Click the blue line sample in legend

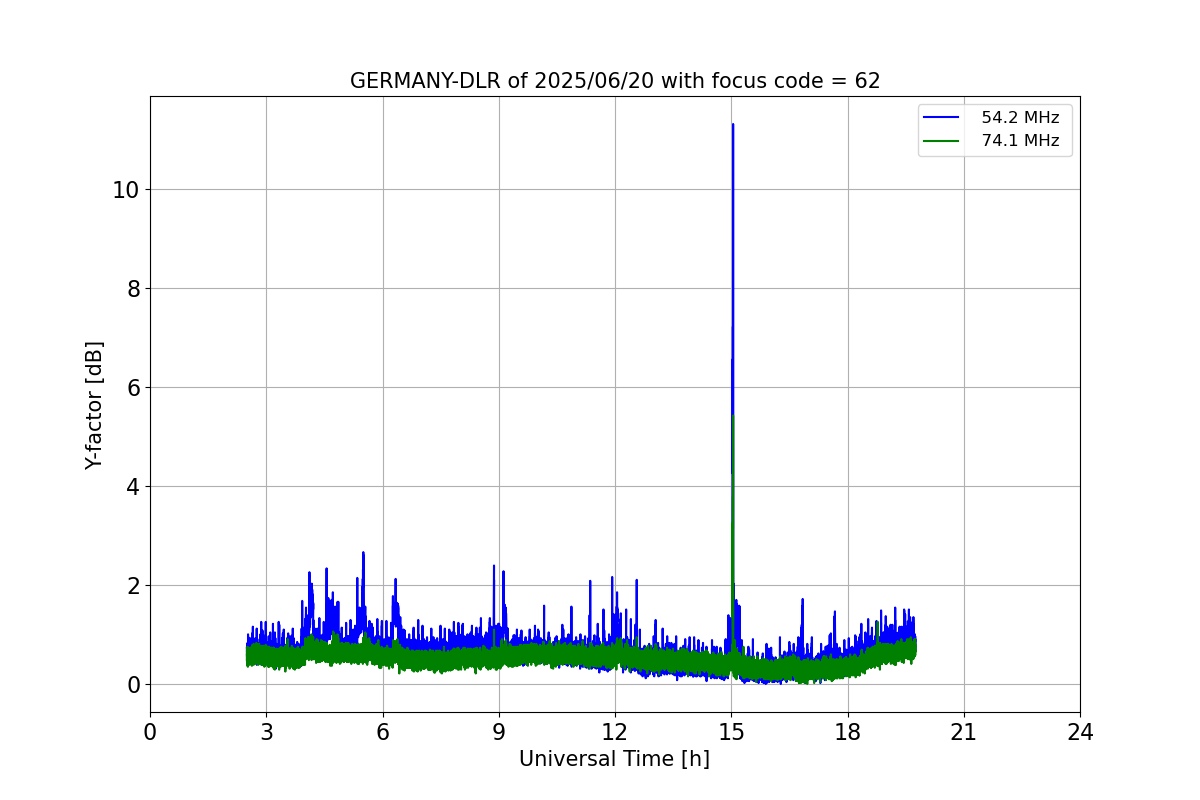point(941,118)
